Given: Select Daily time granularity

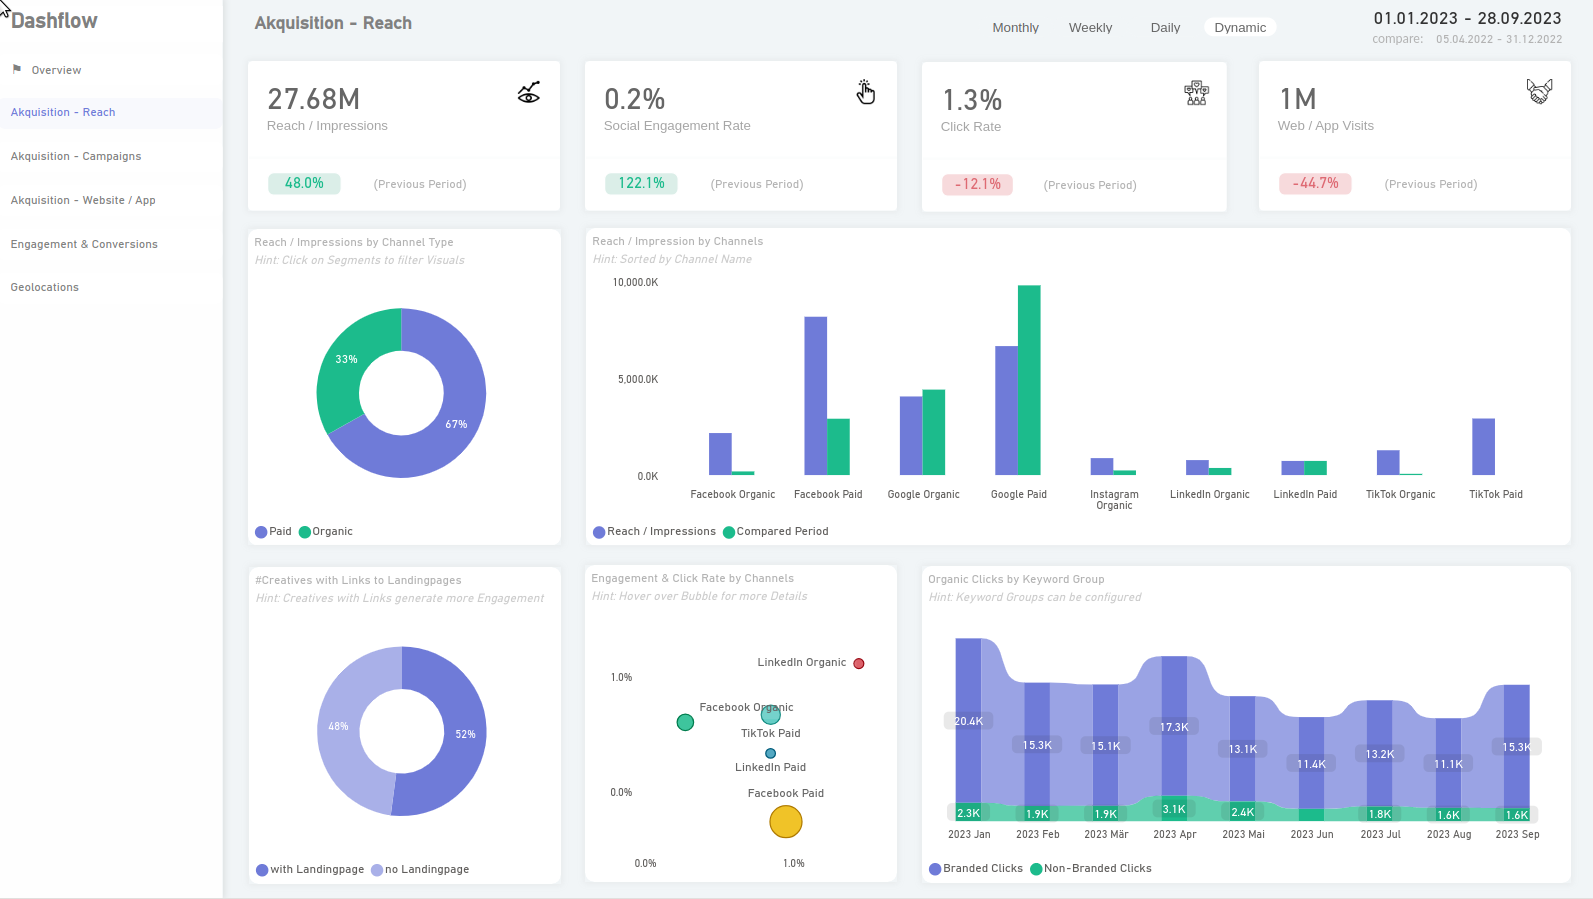Looking at the screenshot, I should (1165, 28).
